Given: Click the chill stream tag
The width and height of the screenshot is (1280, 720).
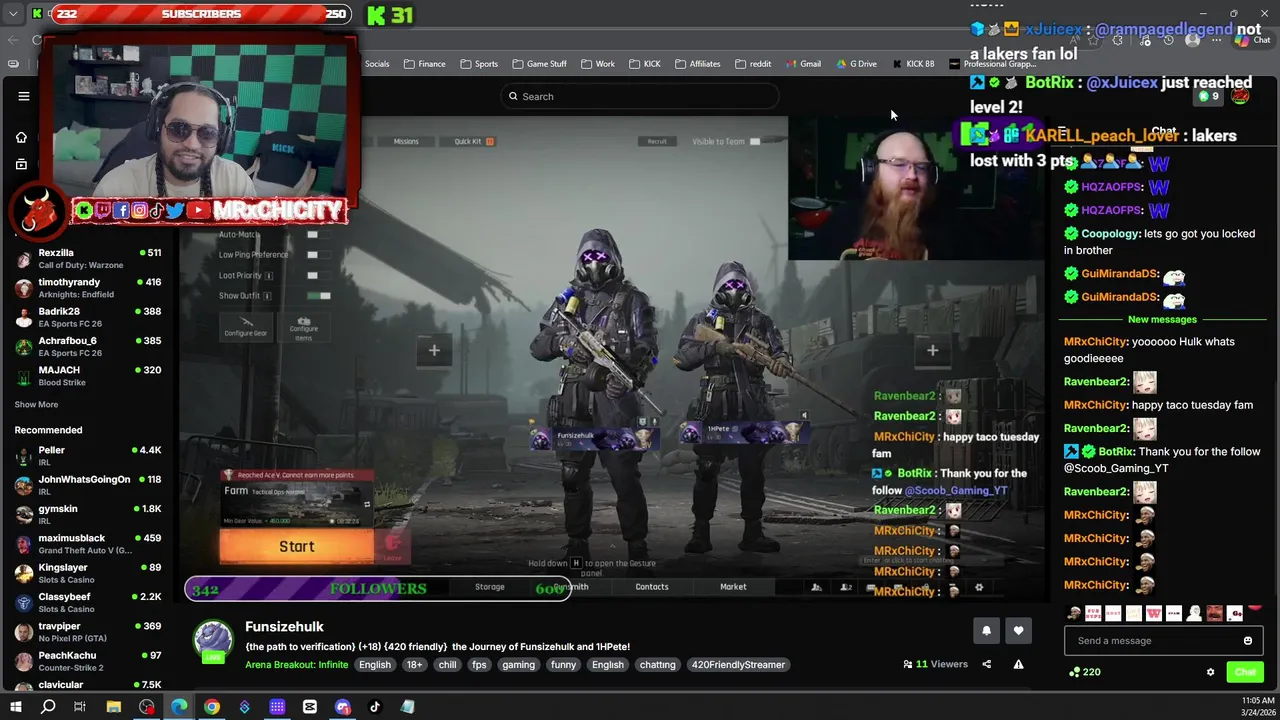Looking at the screenshot, I should (447, 665).
